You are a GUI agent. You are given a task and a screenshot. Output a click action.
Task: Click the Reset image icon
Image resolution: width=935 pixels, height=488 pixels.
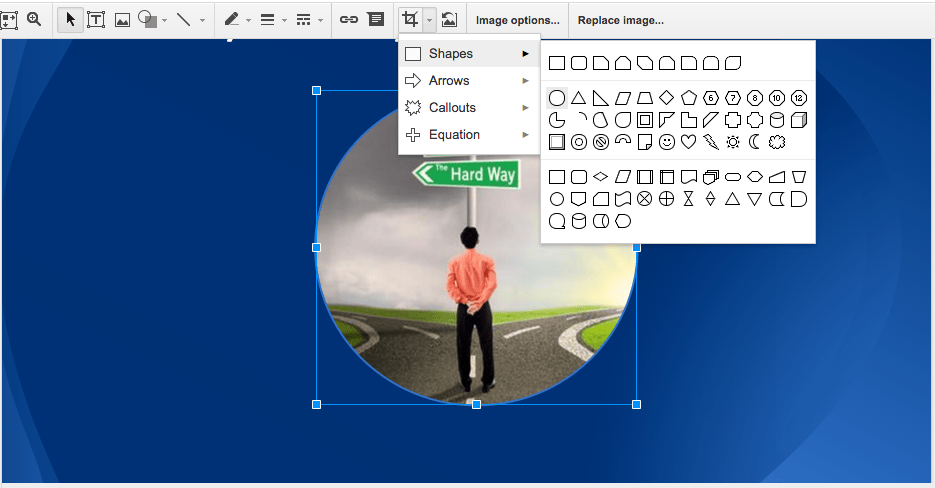click(x=449, y=20)
